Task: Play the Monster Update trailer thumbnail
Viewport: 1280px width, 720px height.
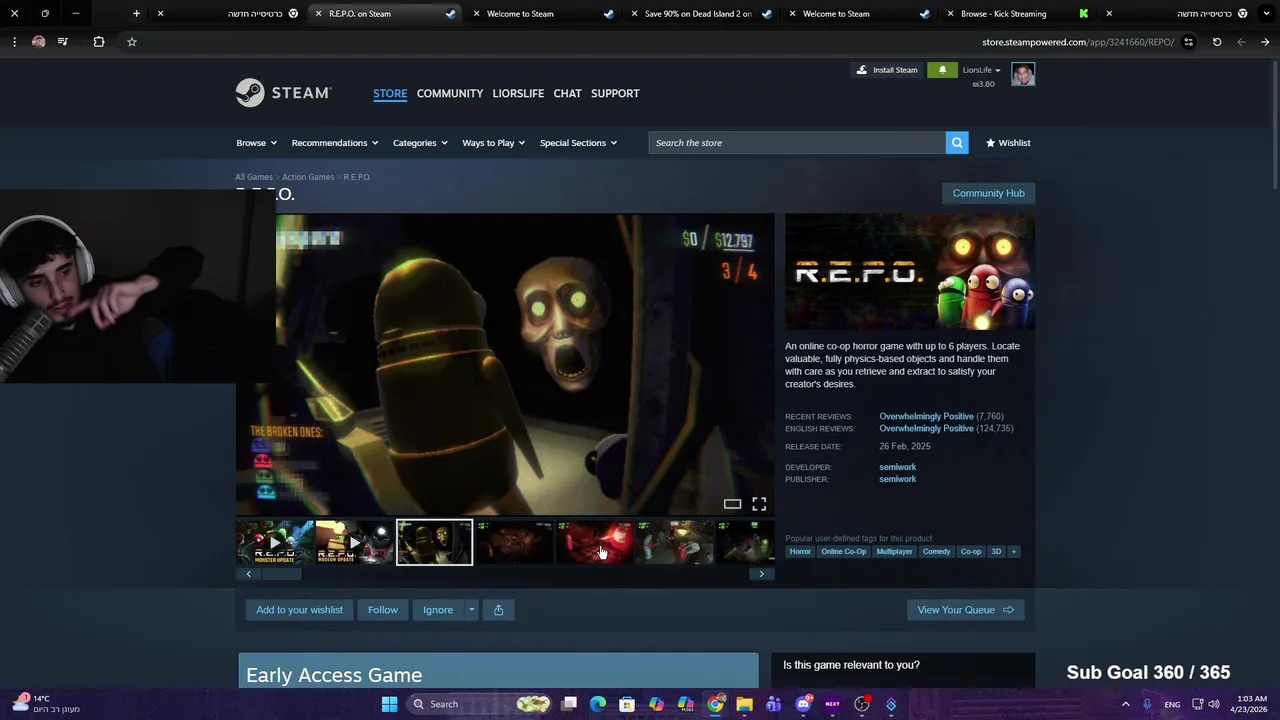Action: pyautogui.click(x=275, y=542)
